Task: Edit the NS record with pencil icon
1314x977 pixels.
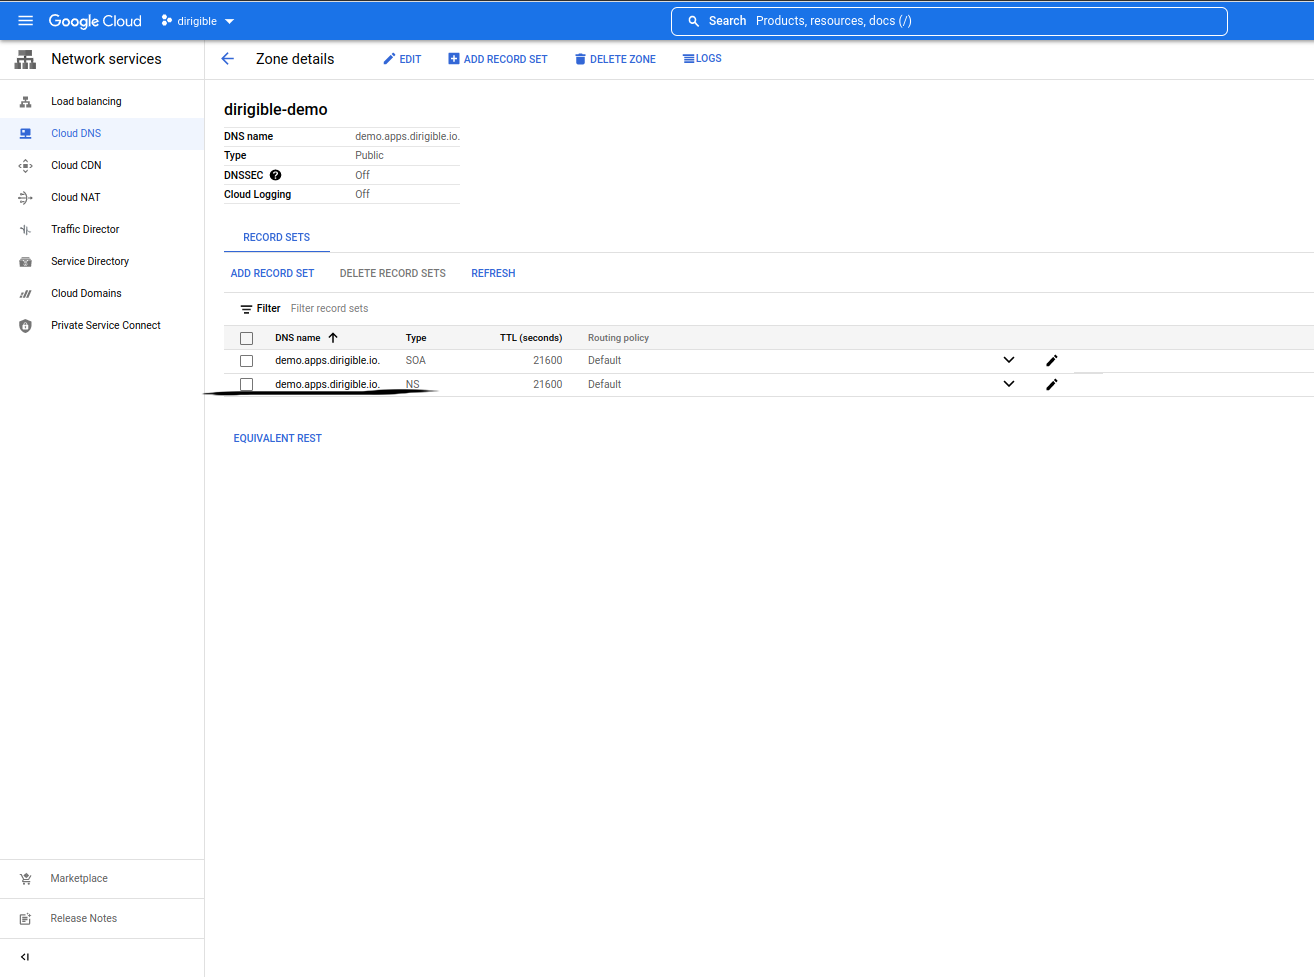Action: [1051, 384]
